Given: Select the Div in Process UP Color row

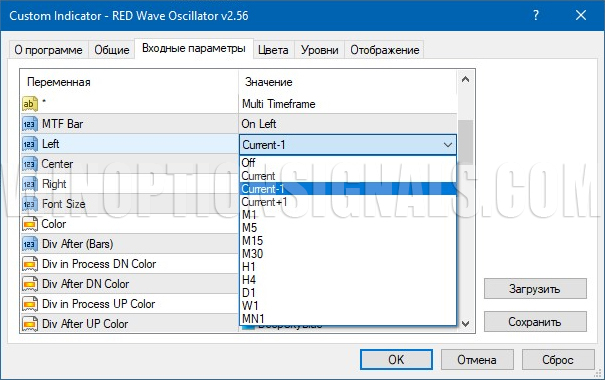Looking at the screenshot, I should (x=130, y=304).
